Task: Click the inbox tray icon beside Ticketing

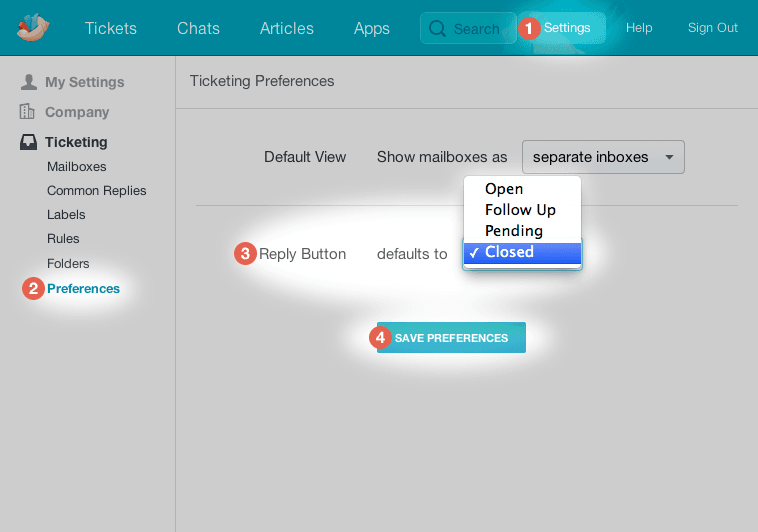Action: 28,142
